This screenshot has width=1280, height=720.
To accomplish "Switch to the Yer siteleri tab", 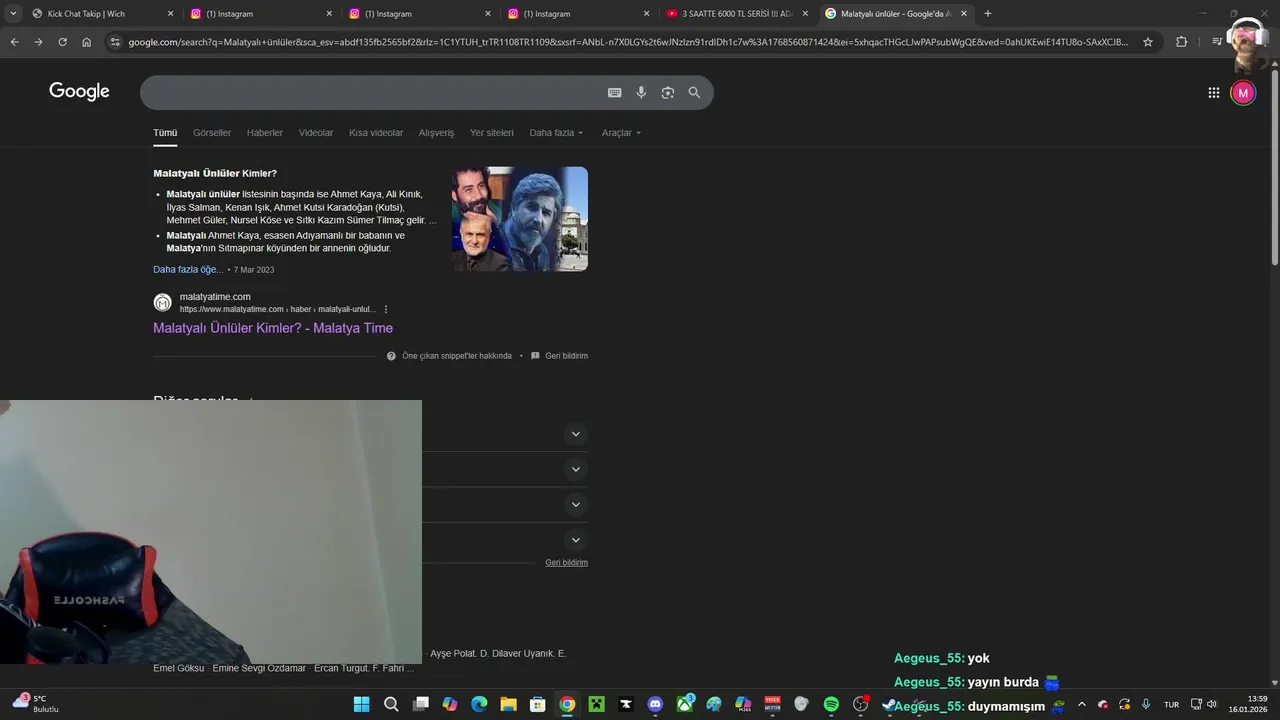I will tap(492, 133).
